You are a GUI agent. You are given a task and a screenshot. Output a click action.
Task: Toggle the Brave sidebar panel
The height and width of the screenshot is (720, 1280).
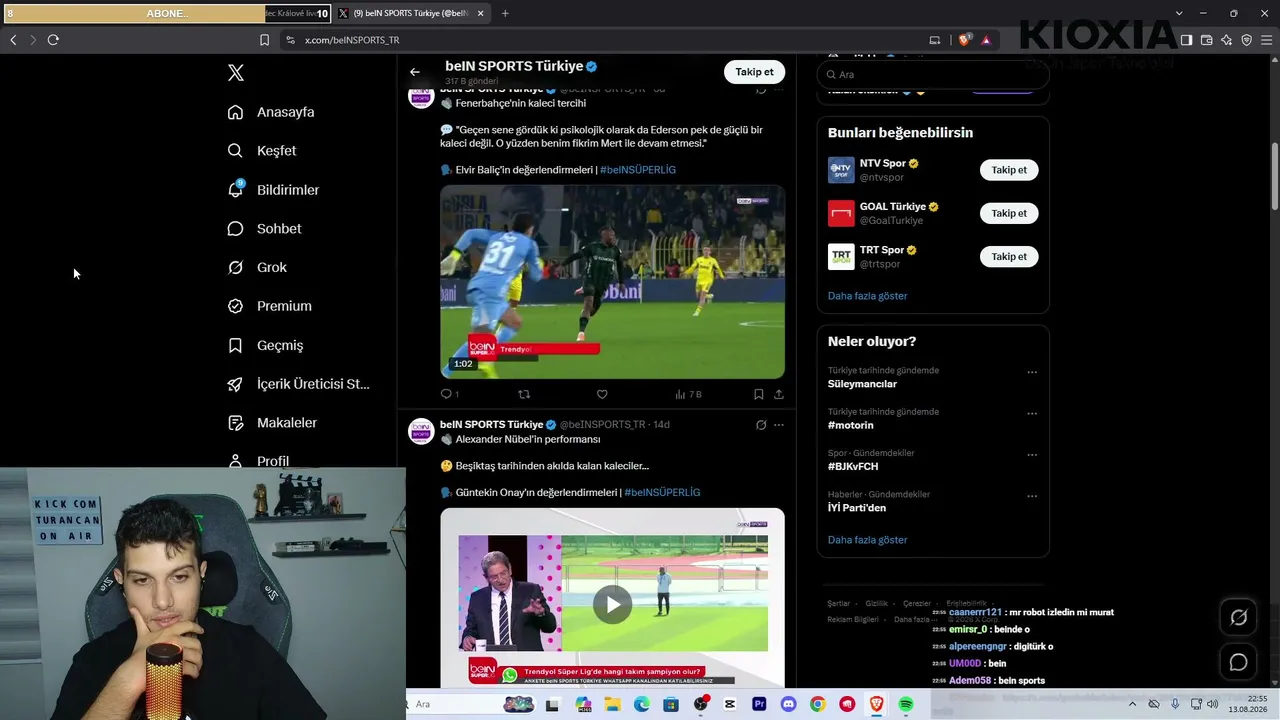tap(1186, 40)
